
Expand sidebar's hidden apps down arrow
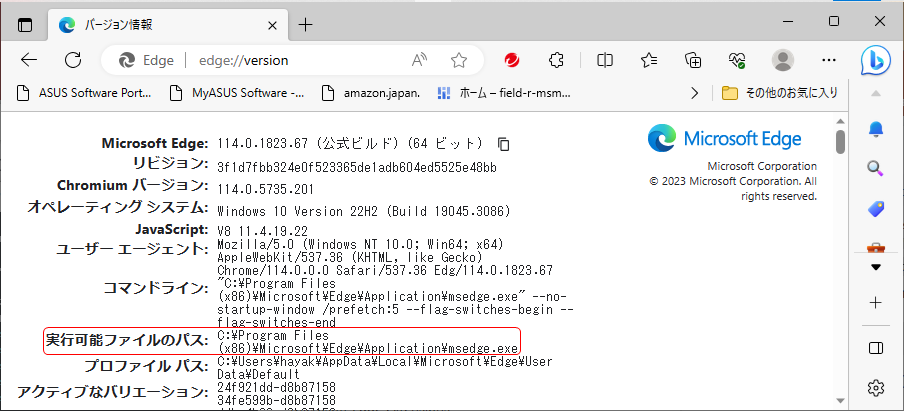(x=876, y=267)
